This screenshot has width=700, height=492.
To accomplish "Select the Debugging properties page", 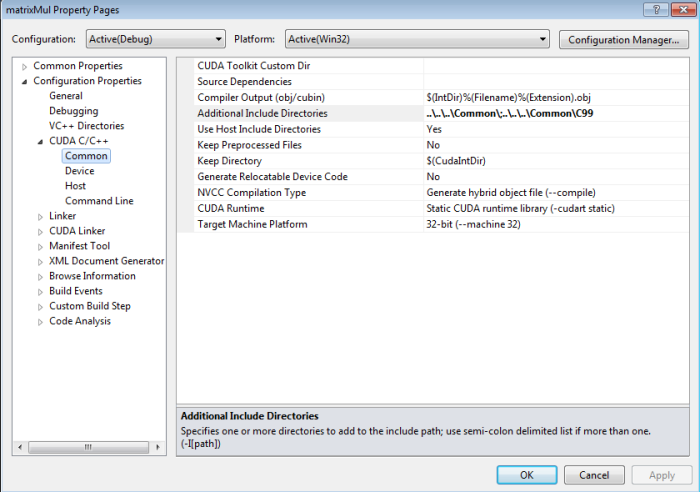I will click(x=73, y=111).
